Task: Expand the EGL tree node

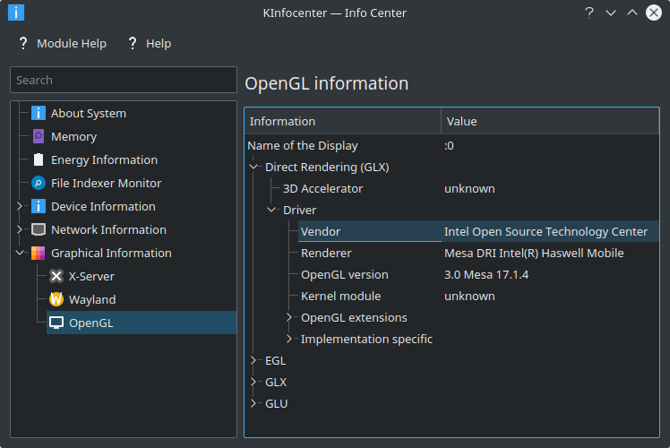Action: pyautogui.click(x=254, y=360)
